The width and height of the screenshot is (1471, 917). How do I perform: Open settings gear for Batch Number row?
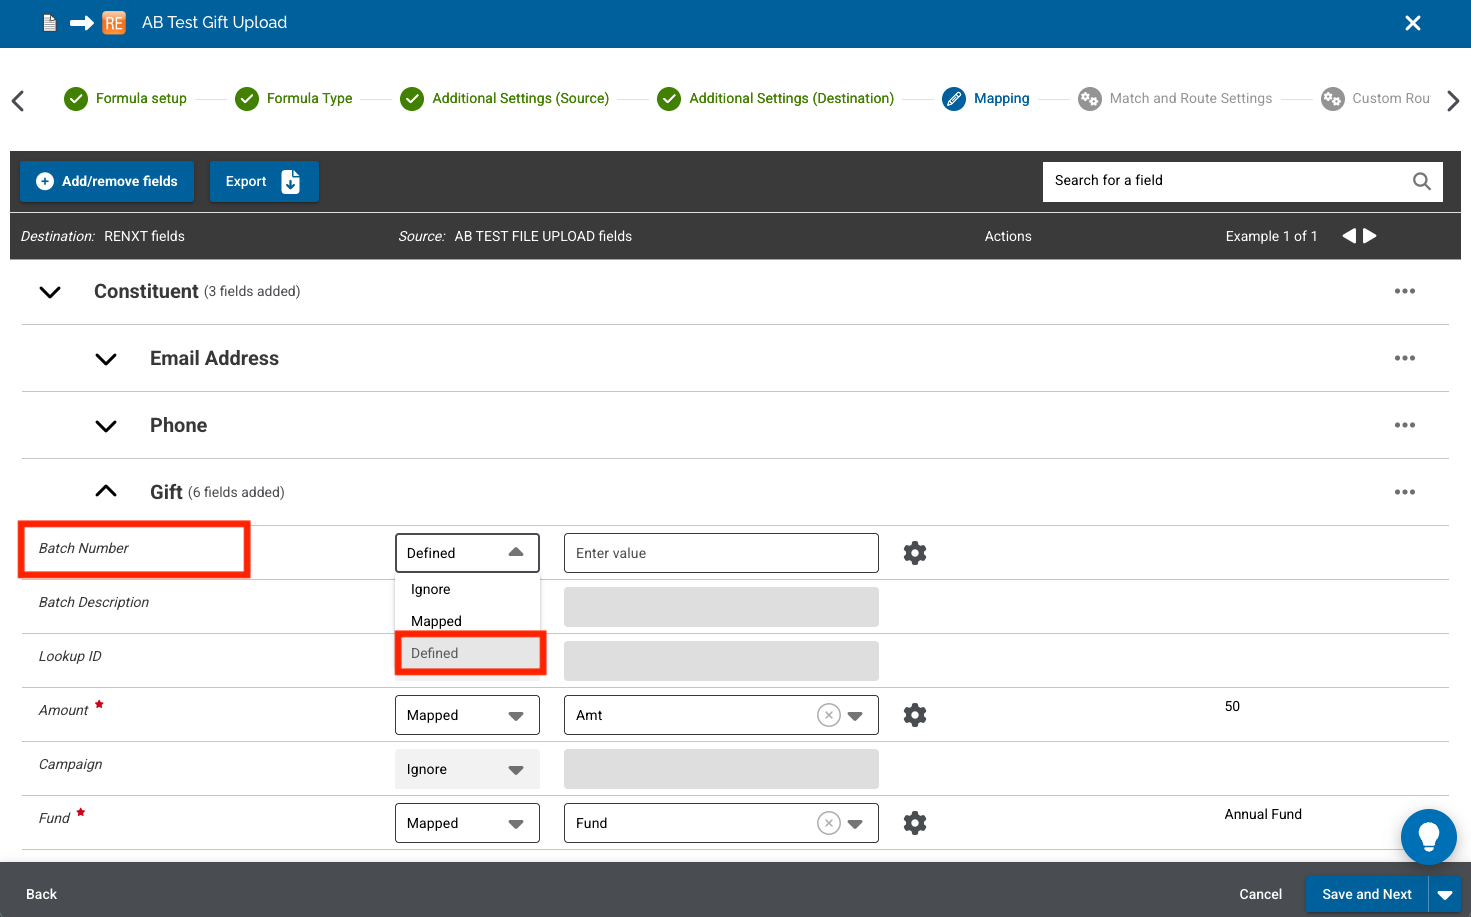[915, 553]
